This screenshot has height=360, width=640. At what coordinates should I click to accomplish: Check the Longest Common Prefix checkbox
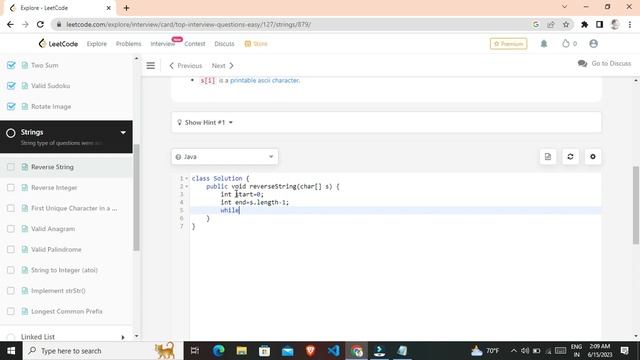tap(11, 311)
